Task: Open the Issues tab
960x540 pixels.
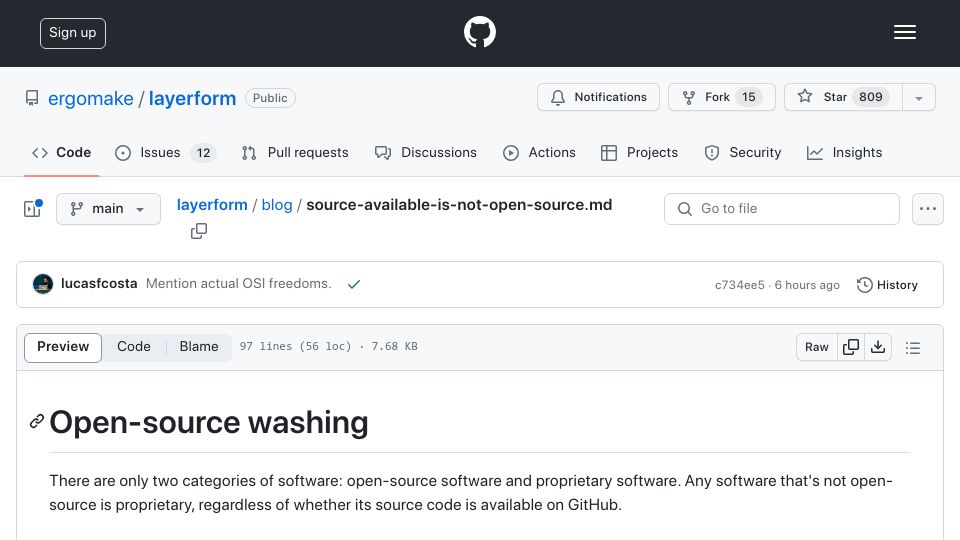Action: (165, 153)
